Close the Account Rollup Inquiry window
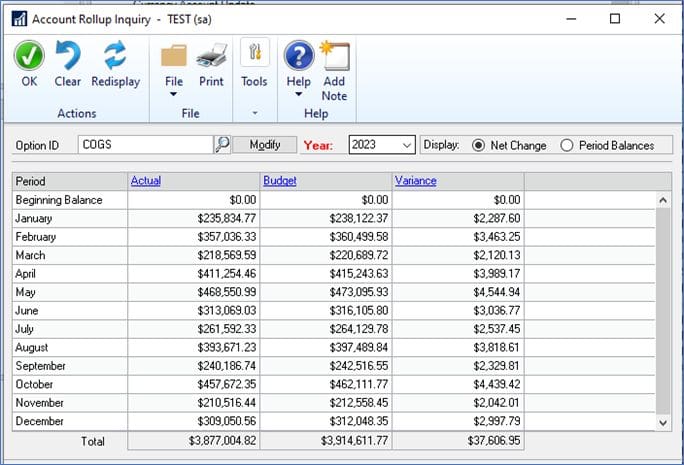 point(660,19)
